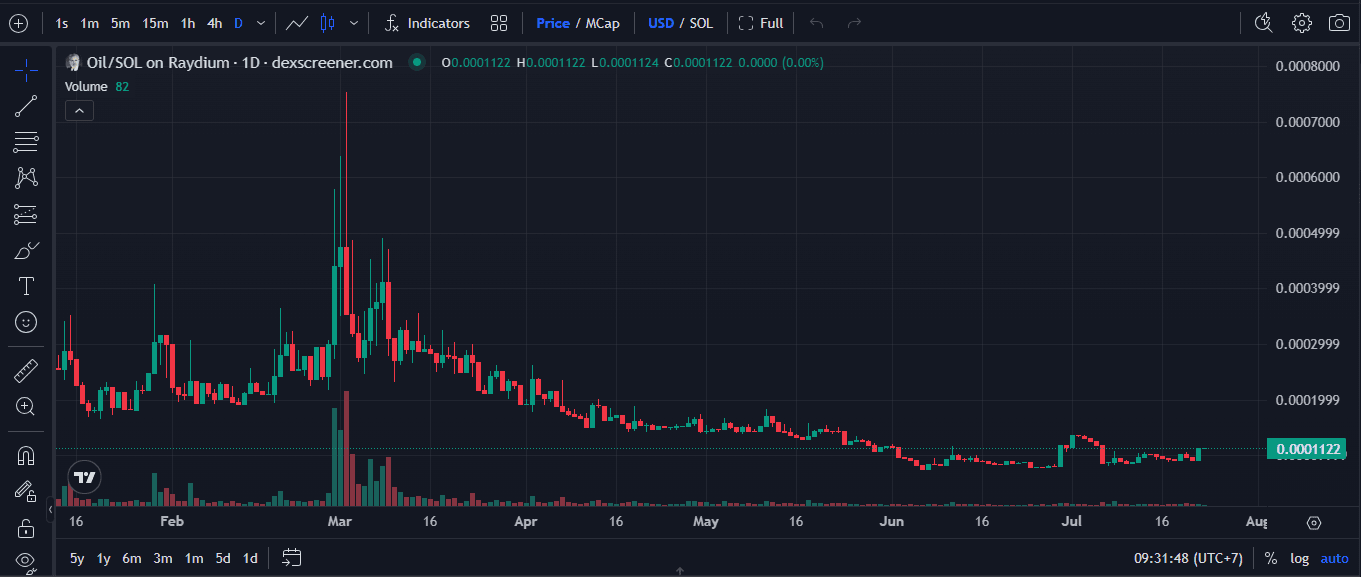This screenshot has height=577, width=1361.
Task: Toggle lock all drawings
Action: tap(26, 527)
